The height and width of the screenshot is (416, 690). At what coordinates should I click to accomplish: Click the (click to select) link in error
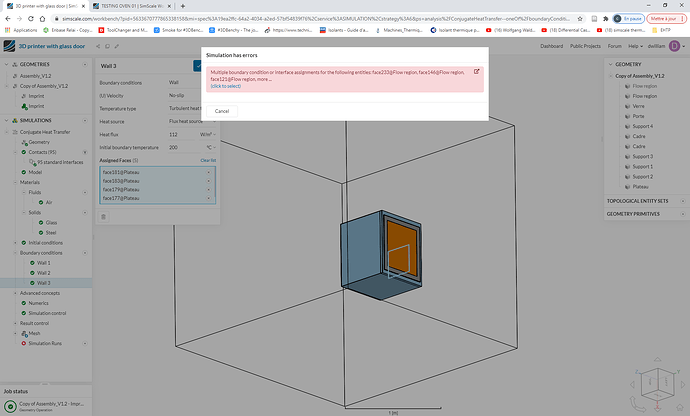coord(226,86)
